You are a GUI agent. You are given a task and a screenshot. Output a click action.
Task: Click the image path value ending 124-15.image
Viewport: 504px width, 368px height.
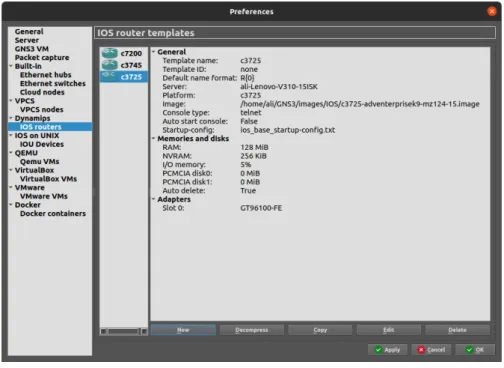[360, 104]
